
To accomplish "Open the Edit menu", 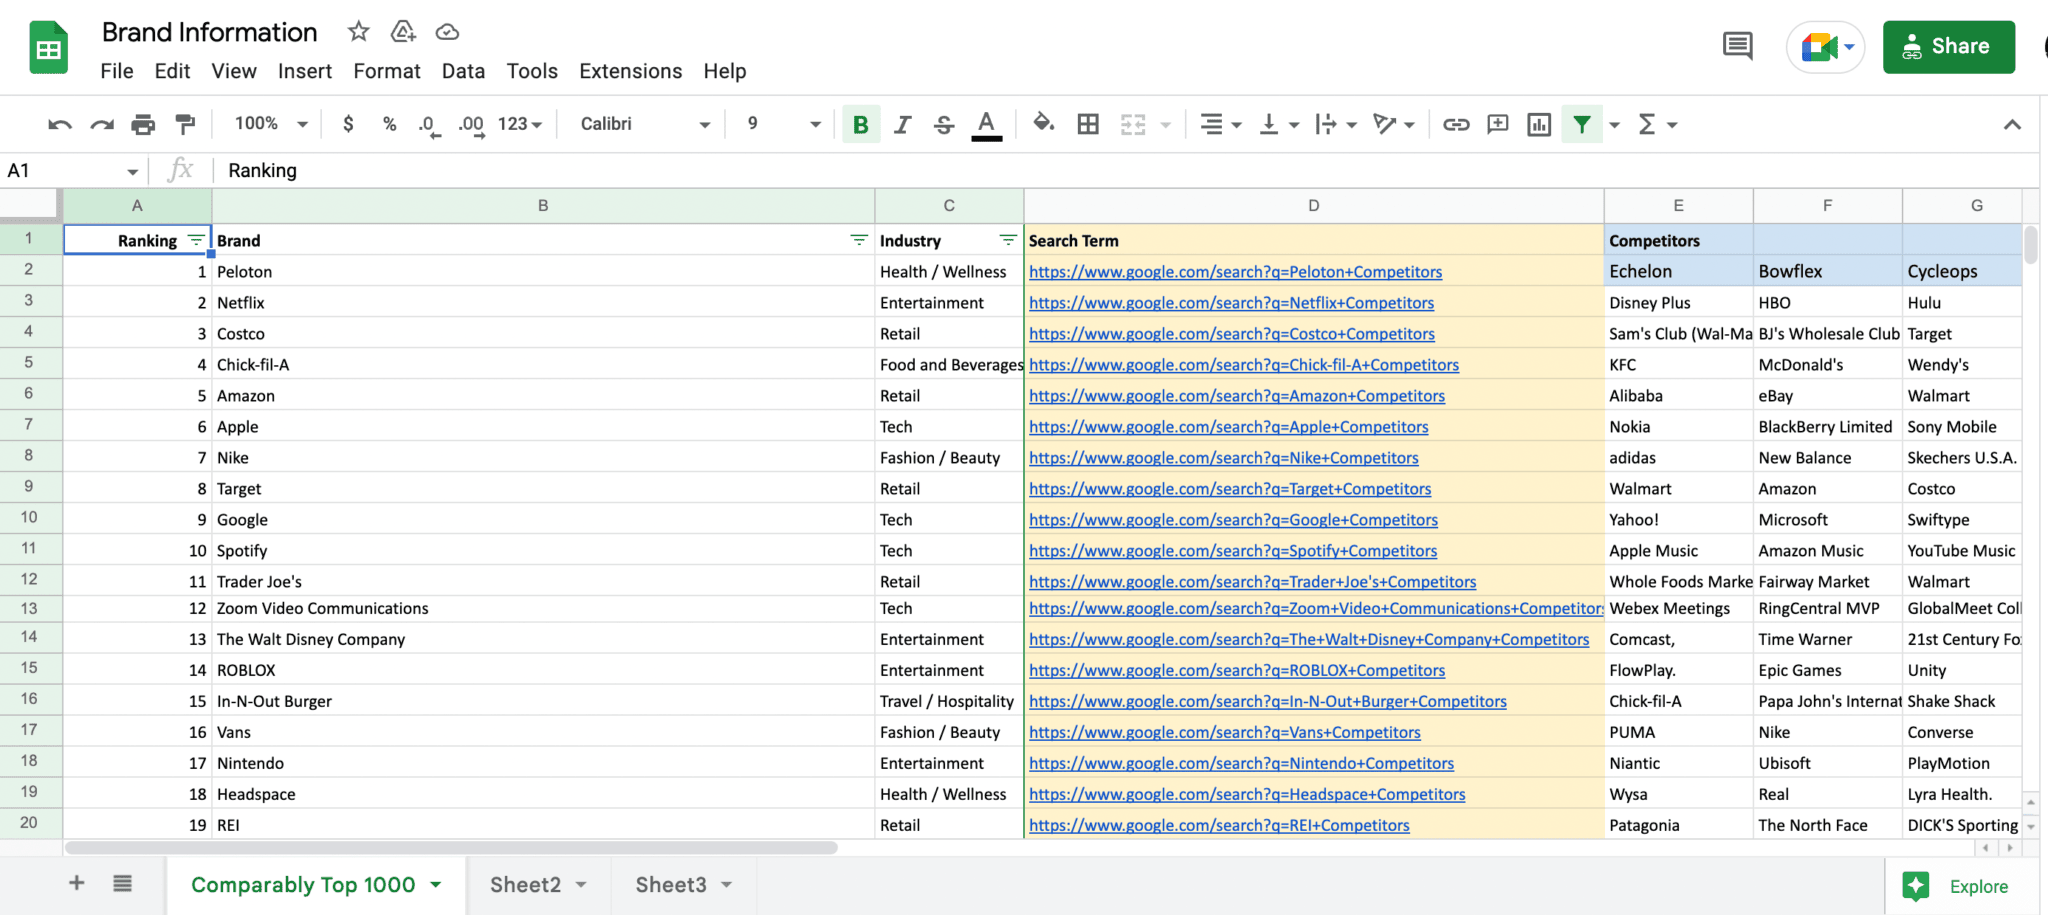I will (x=172, y=71).
